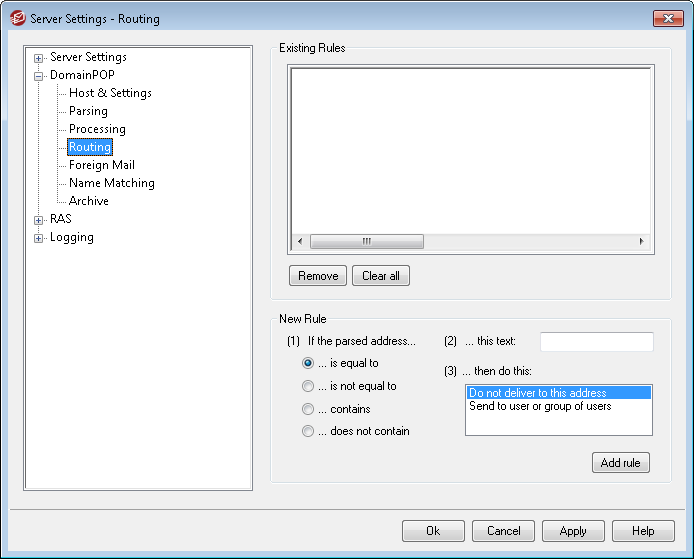The image size is (694, 559).
Task: Open the Name Matching page
Action: 111,183
